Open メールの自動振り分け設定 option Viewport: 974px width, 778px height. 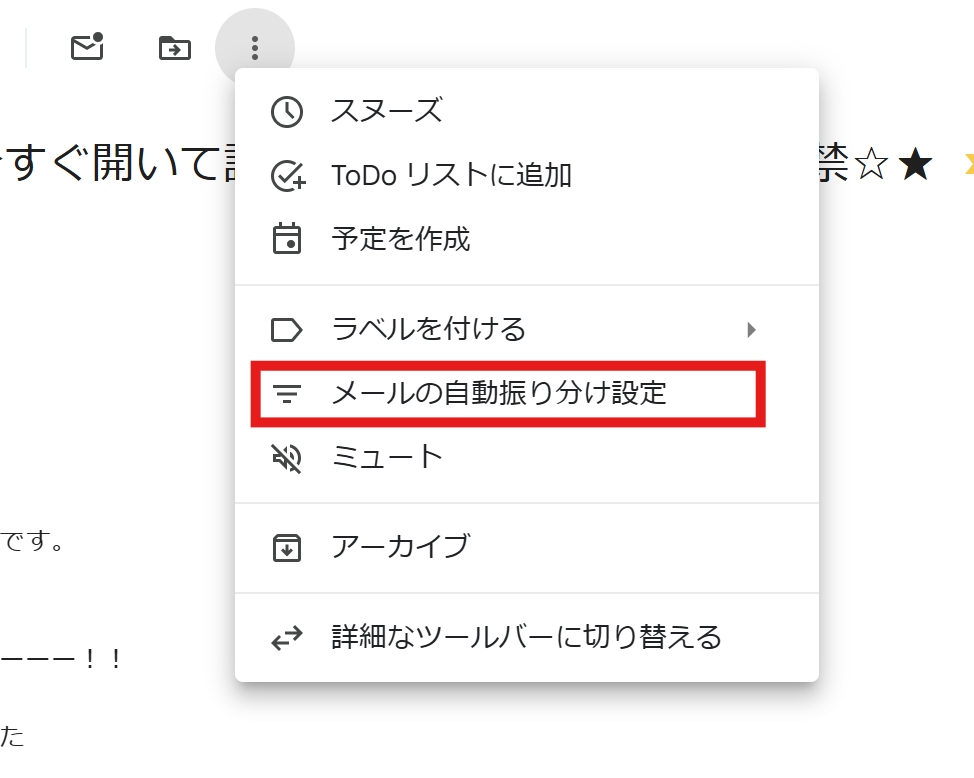499,393
